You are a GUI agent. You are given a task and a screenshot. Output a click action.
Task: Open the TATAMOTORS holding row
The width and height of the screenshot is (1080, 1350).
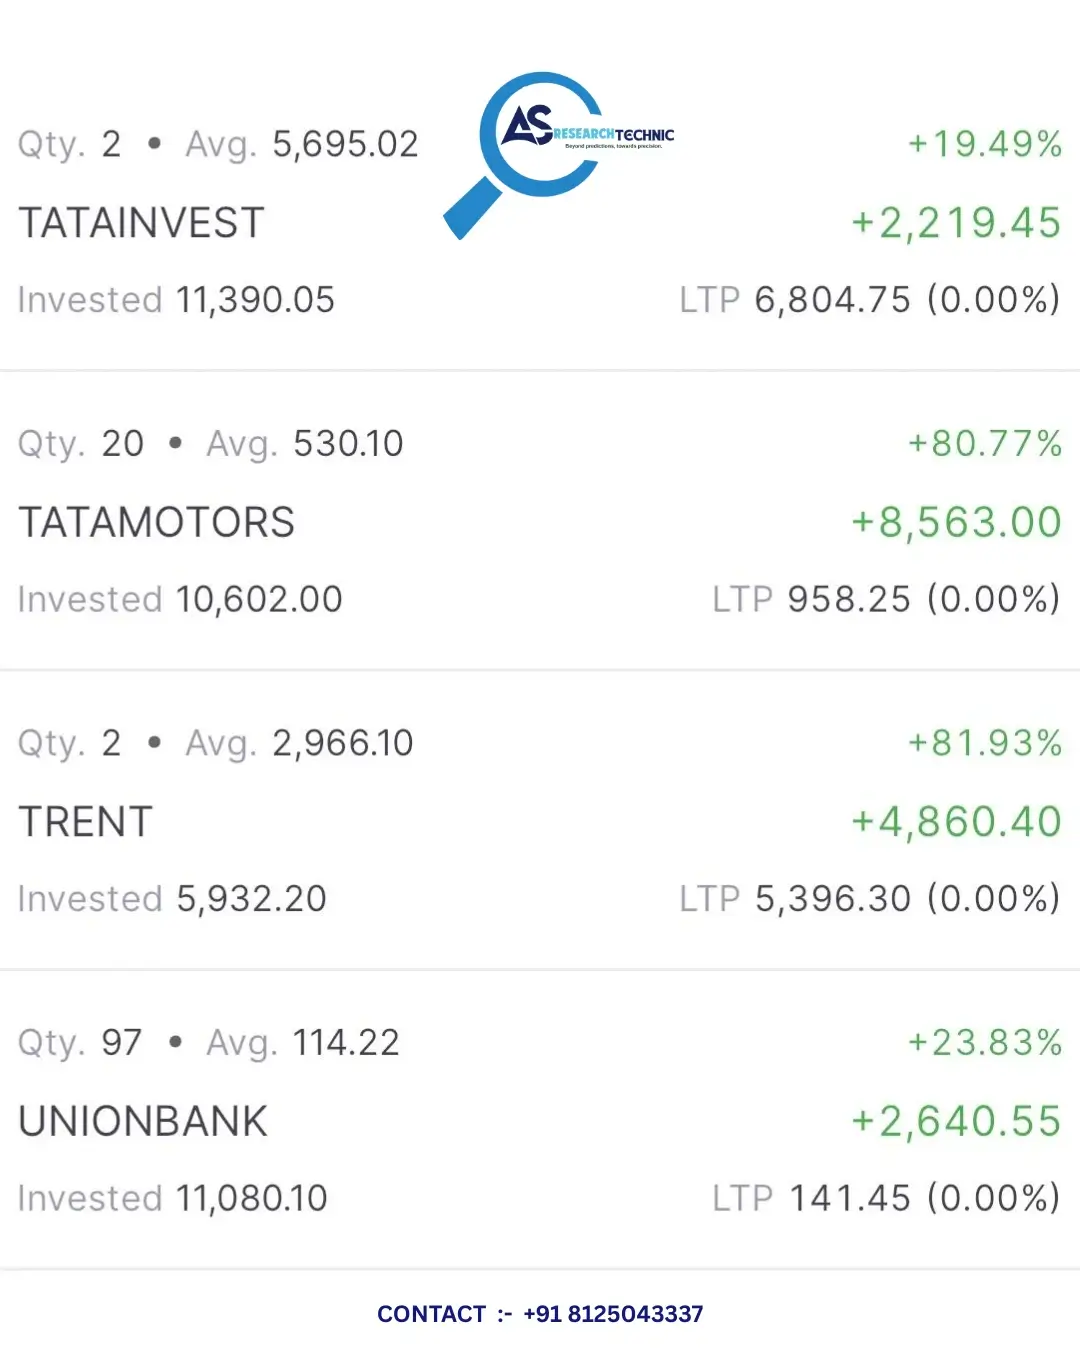(540, 521)
